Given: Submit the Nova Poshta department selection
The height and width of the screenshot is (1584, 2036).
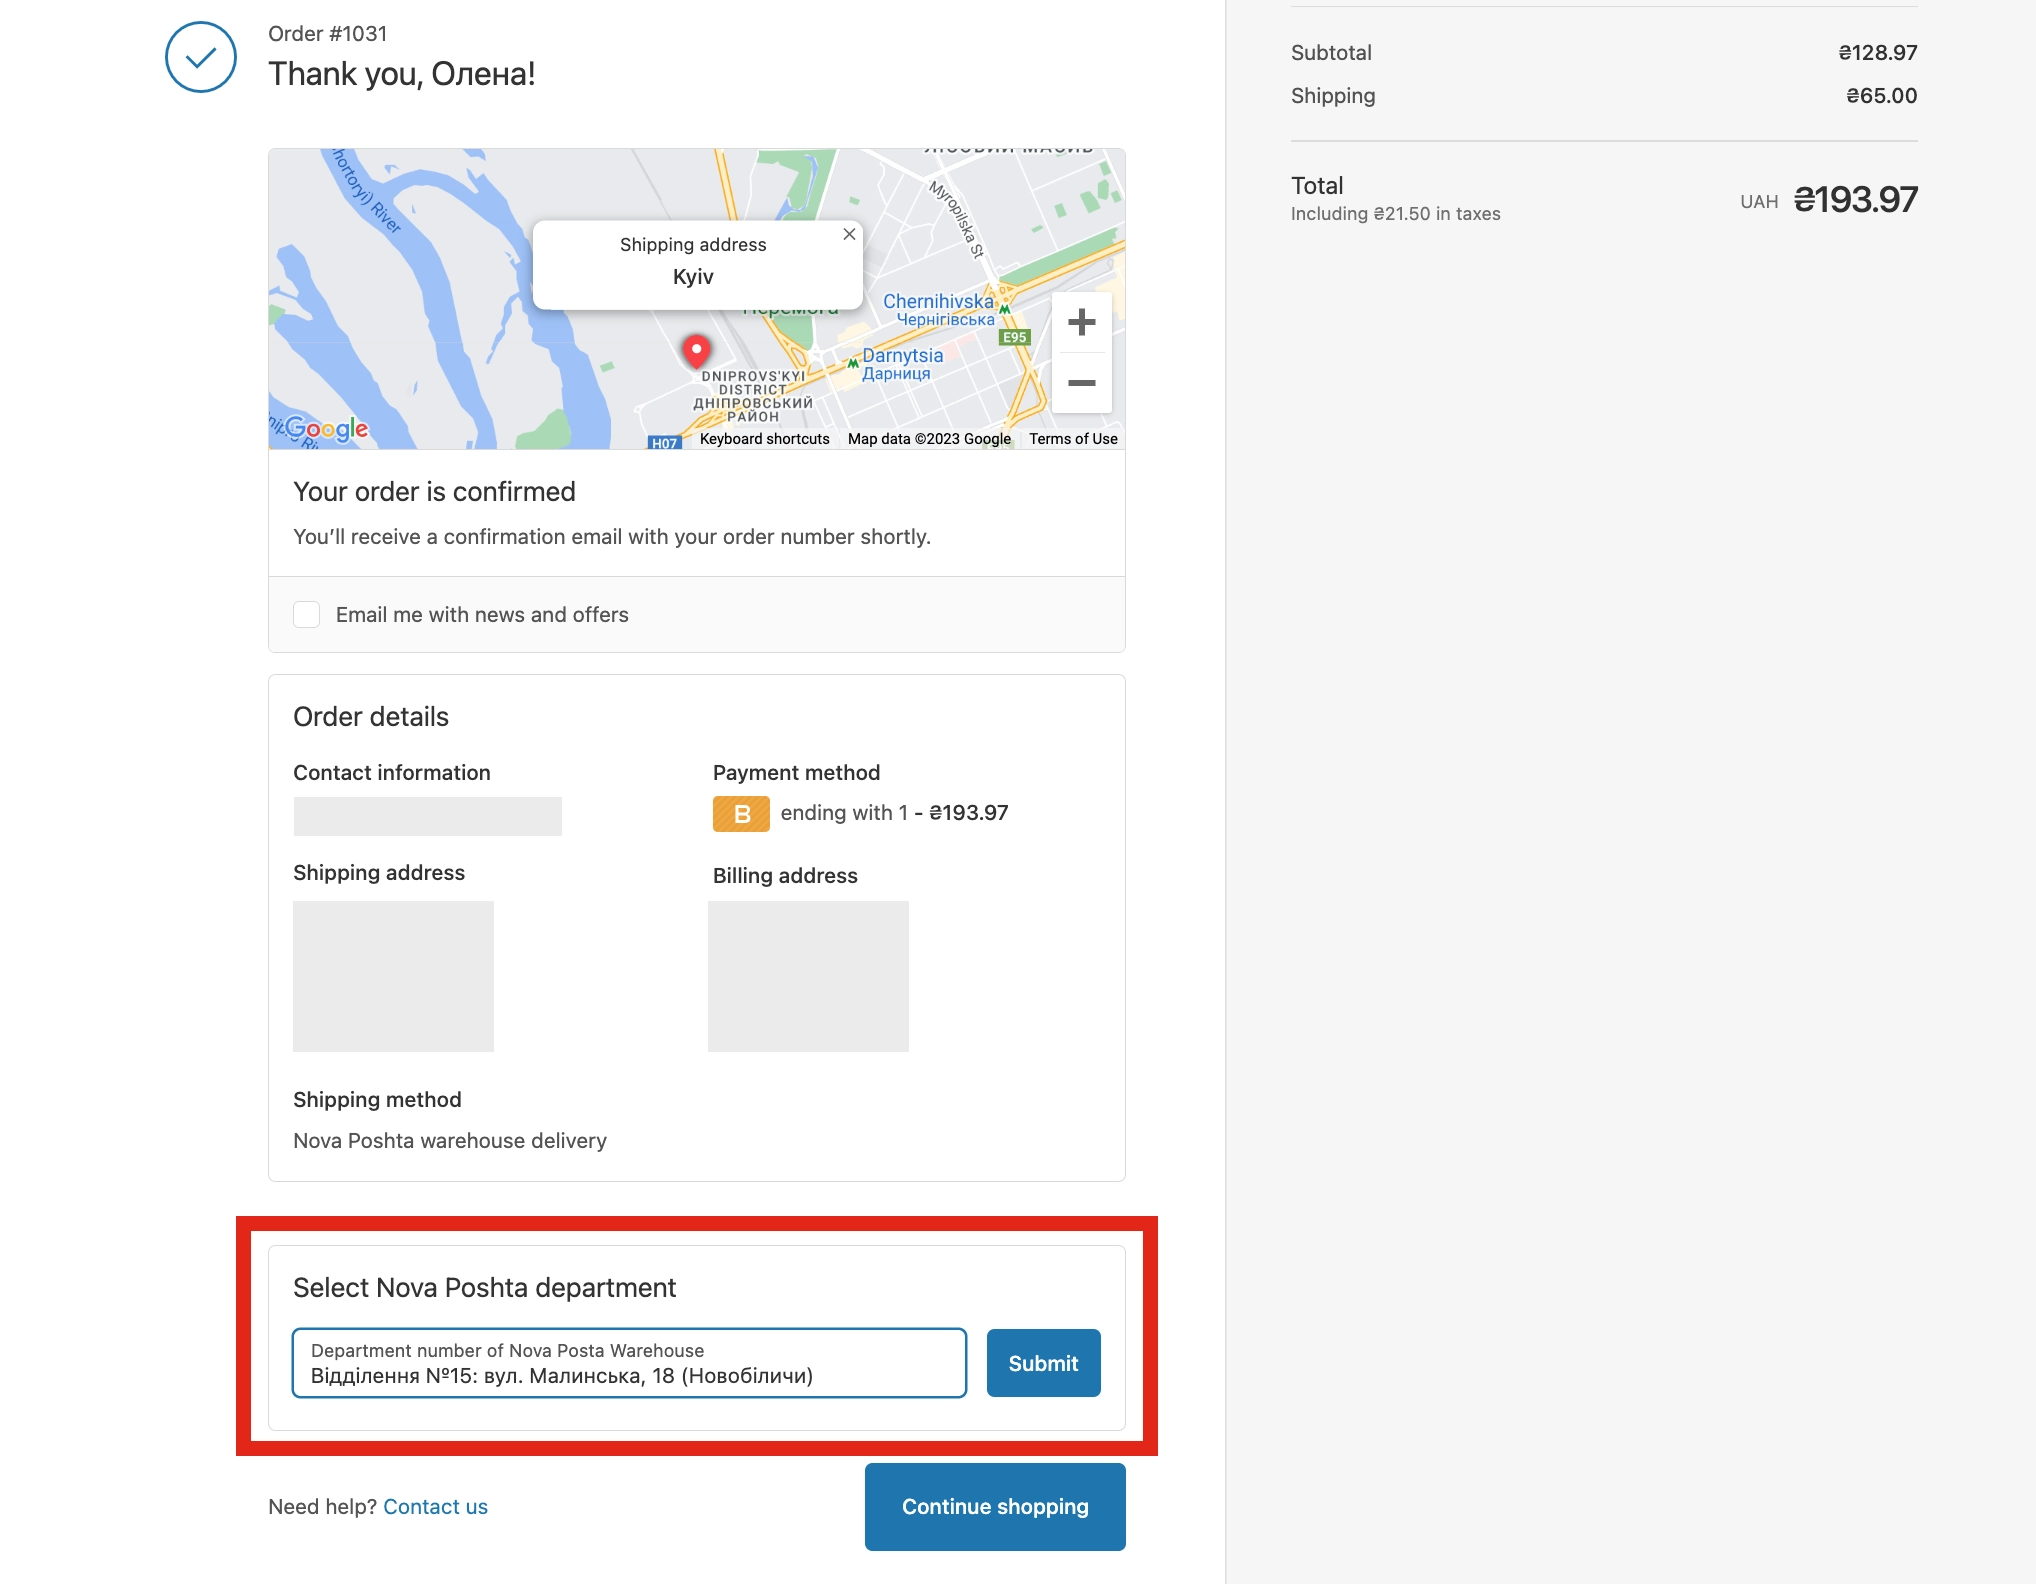Looking at the screenshot, I should click(1043, 1363).
